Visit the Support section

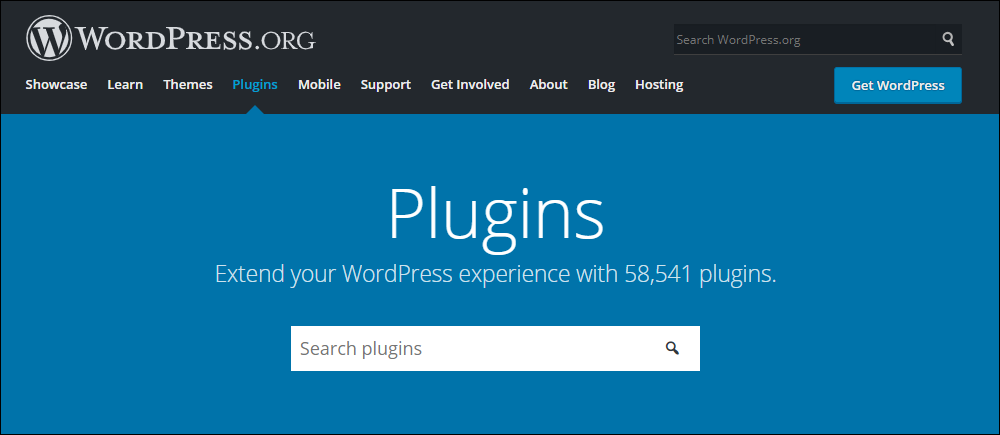(x=386, y=85)
